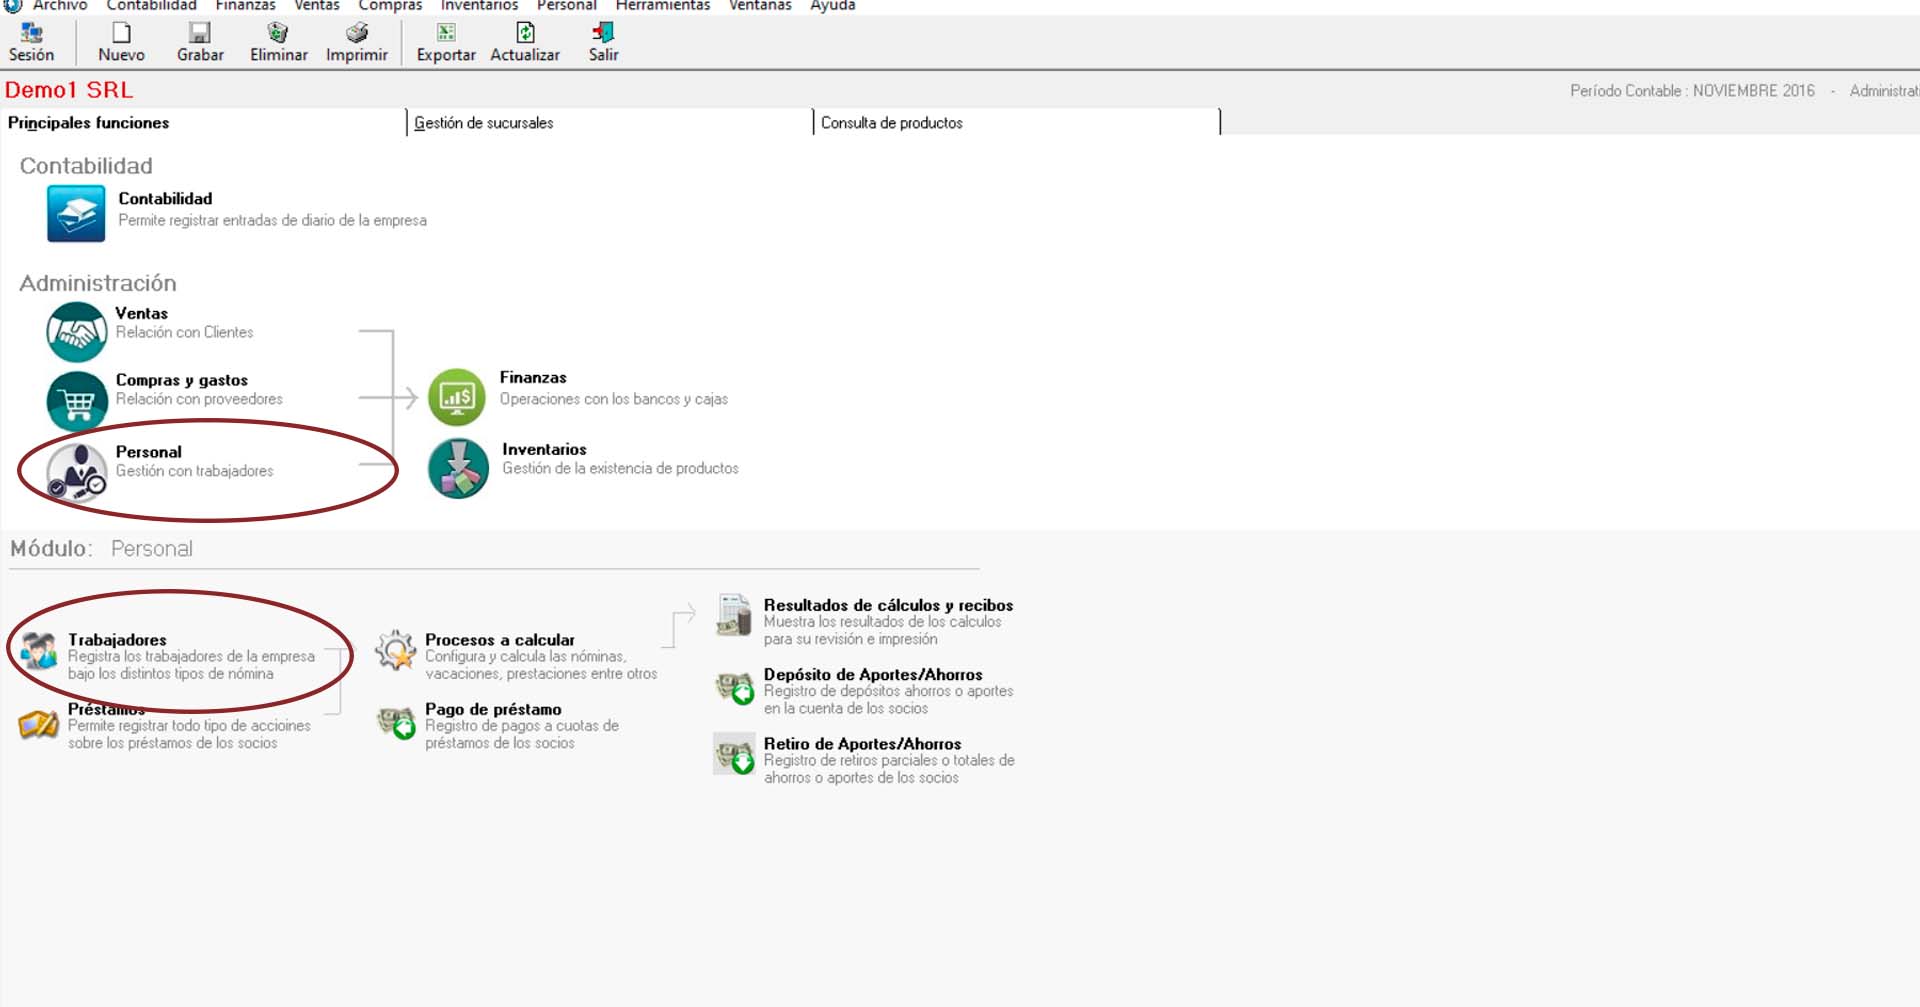Switch to Consulta de productos tab

point(891,123)
